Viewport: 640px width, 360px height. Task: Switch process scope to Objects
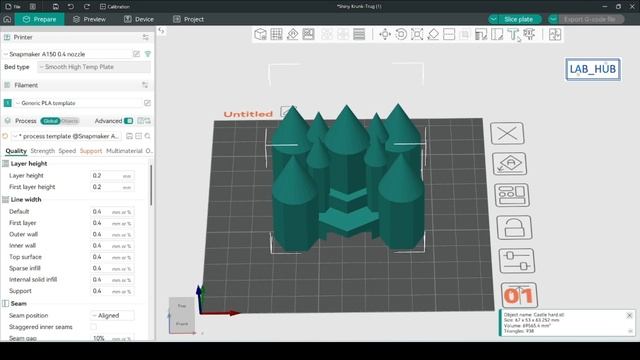(x=70, y=121)
